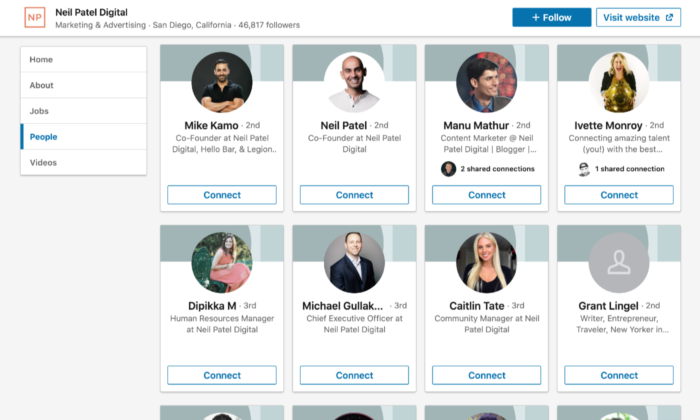Image resolution: width=700 pixels, height=420 pixels.
Task: Follow Neil Patel Digital
Action: pyautogui.click(x=552, y=17)
